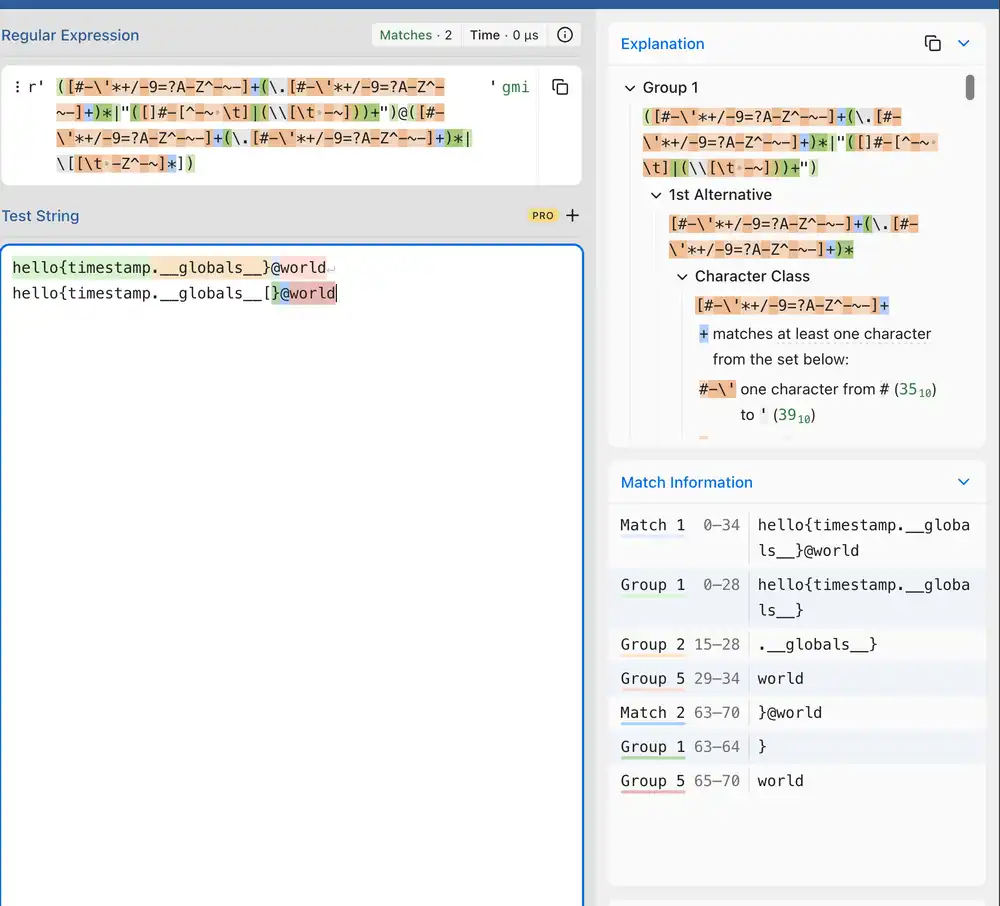Click the 1st Alternative label

click(x=720, y=195)
